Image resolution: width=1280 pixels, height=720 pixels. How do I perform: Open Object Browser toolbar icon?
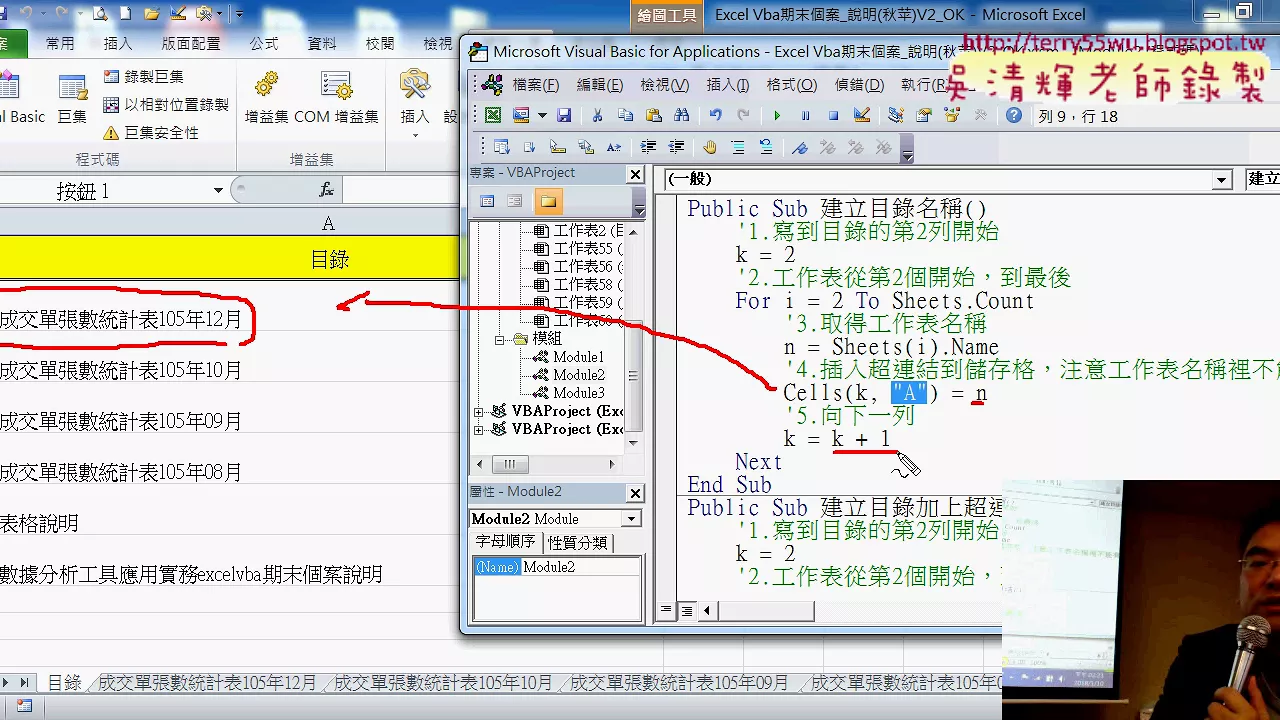[x=951, y=116]
